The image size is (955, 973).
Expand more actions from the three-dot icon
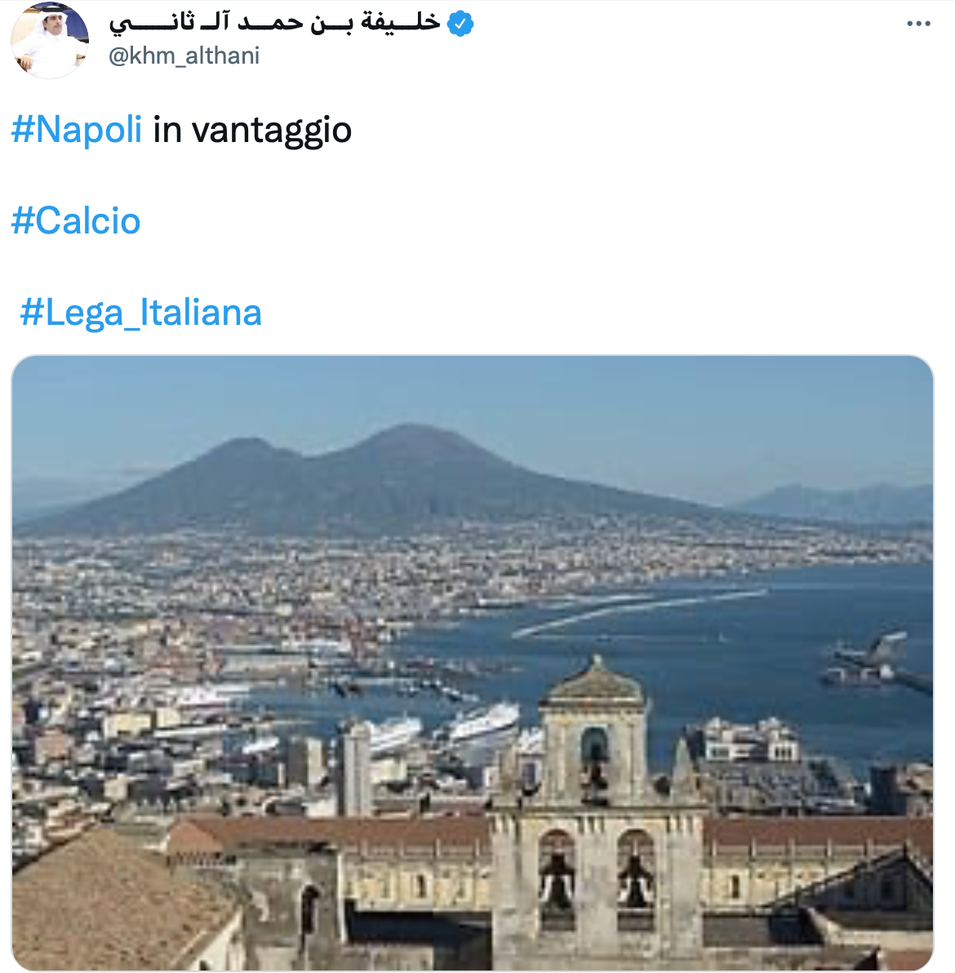917,22
